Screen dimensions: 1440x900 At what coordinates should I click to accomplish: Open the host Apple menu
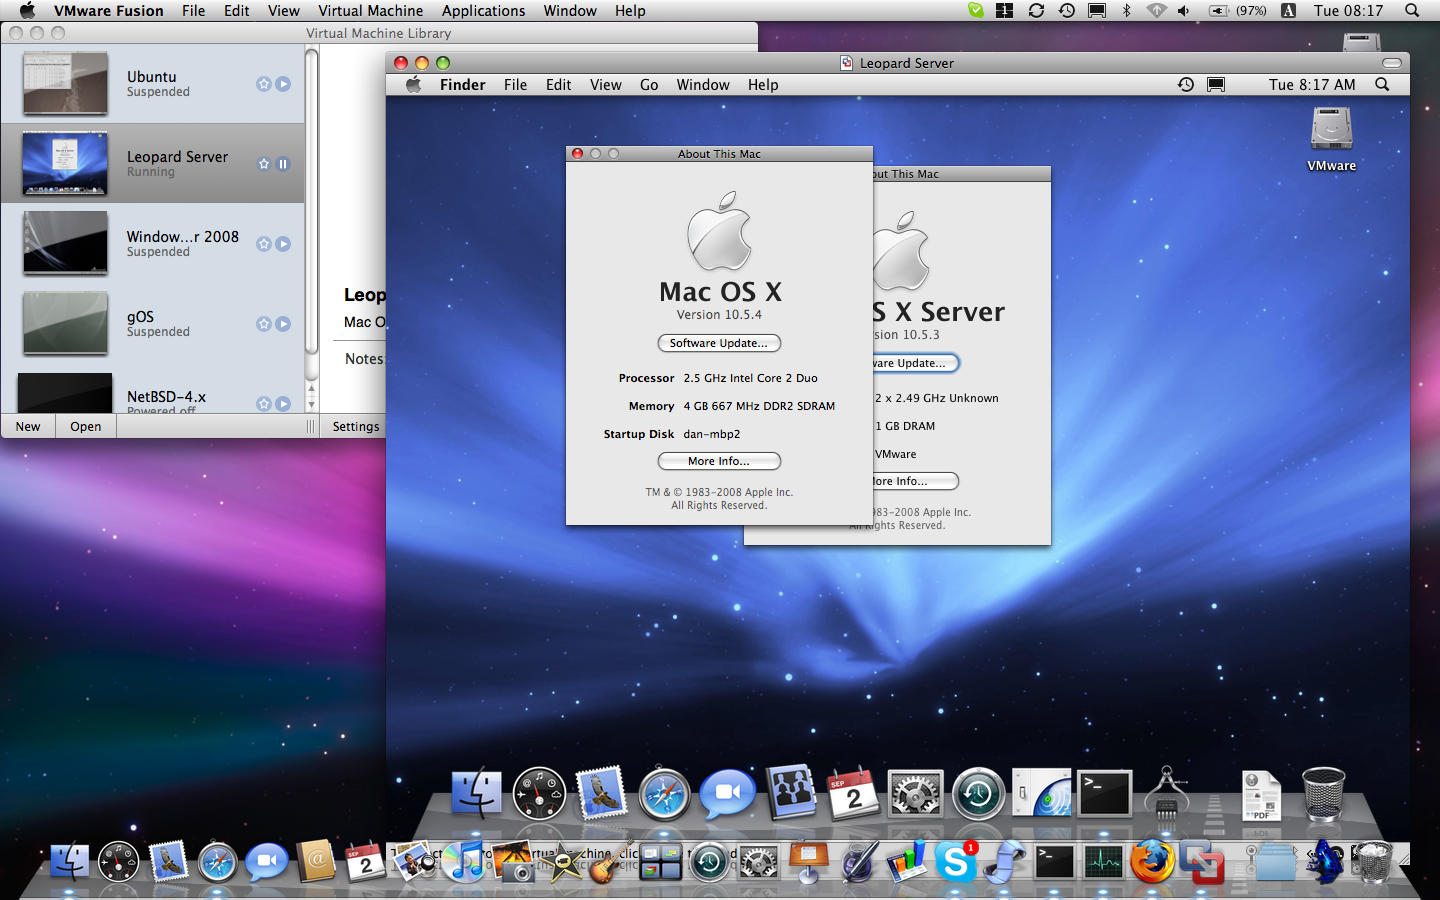28,10
